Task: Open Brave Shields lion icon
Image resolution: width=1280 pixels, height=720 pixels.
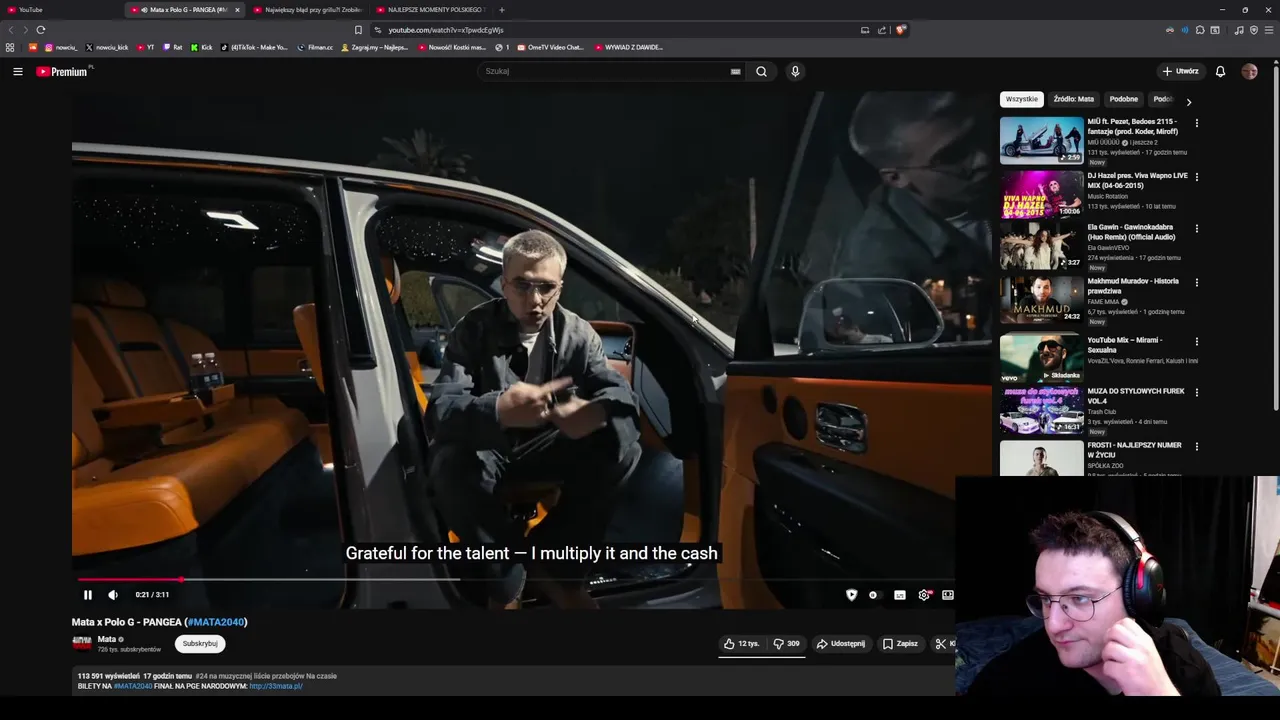Action: [900, 30]
